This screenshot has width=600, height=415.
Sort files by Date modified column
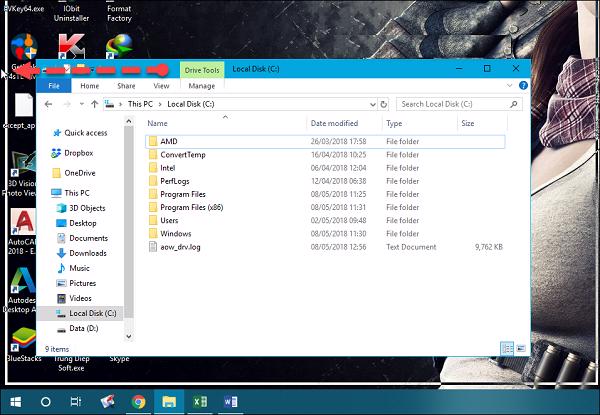click(334, 123)
